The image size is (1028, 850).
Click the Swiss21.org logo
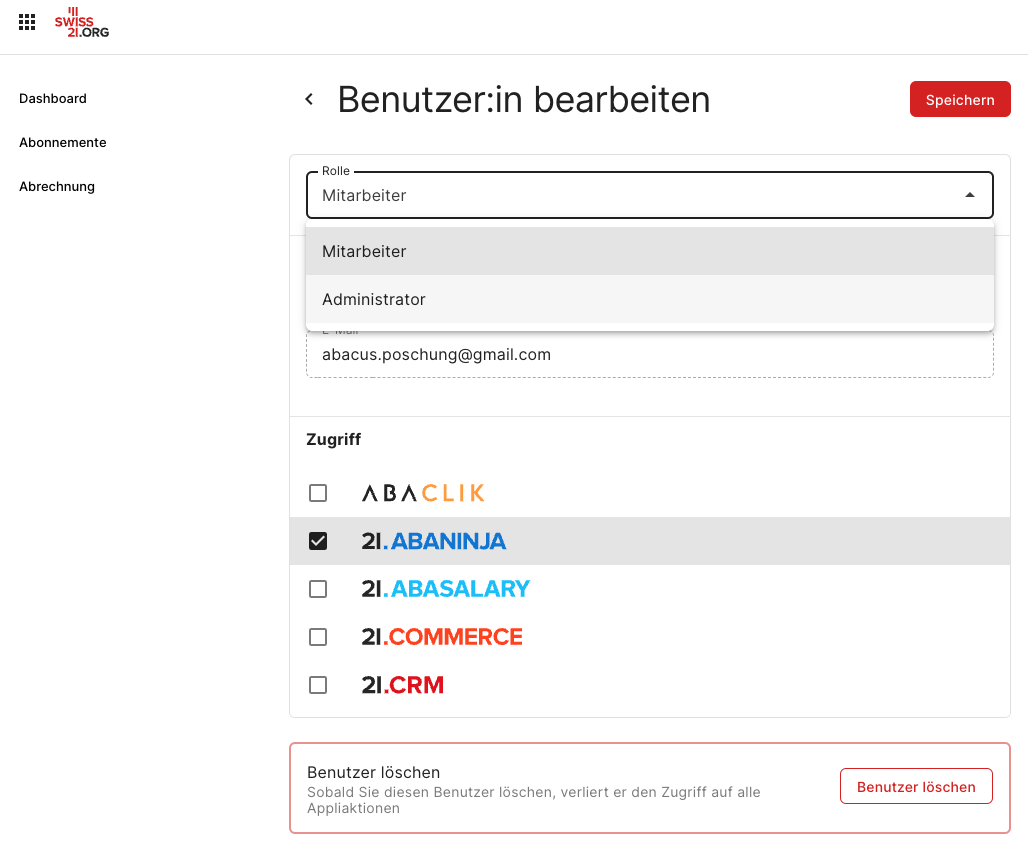[82, 22]
